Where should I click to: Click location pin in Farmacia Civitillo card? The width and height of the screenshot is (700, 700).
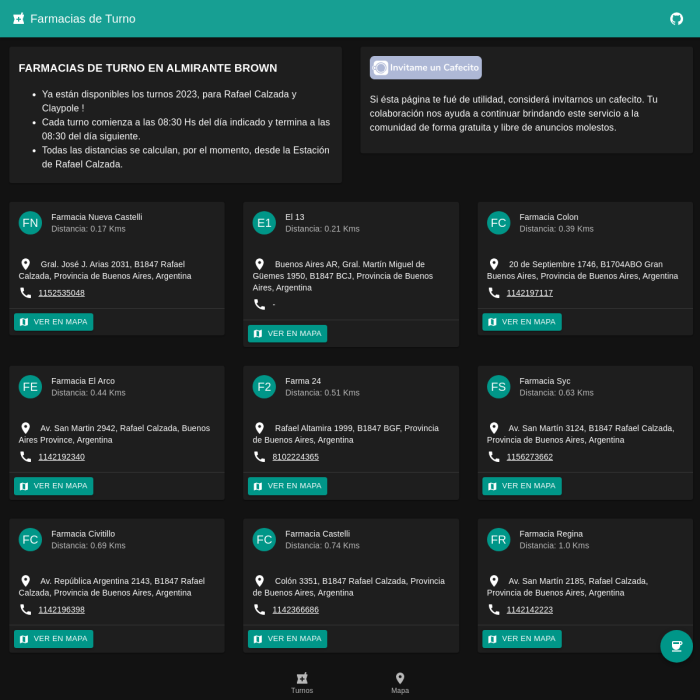[25, 580]
